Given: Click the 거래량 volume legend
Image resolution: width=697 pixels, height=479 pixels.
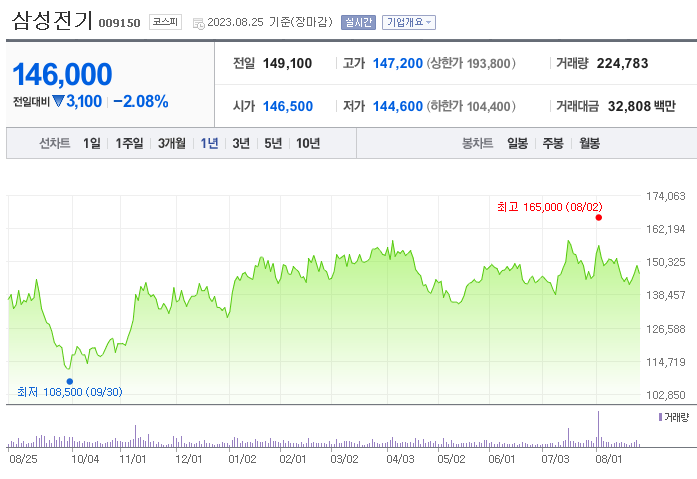Looking at the screenshot, I should [x=673, y=417].
